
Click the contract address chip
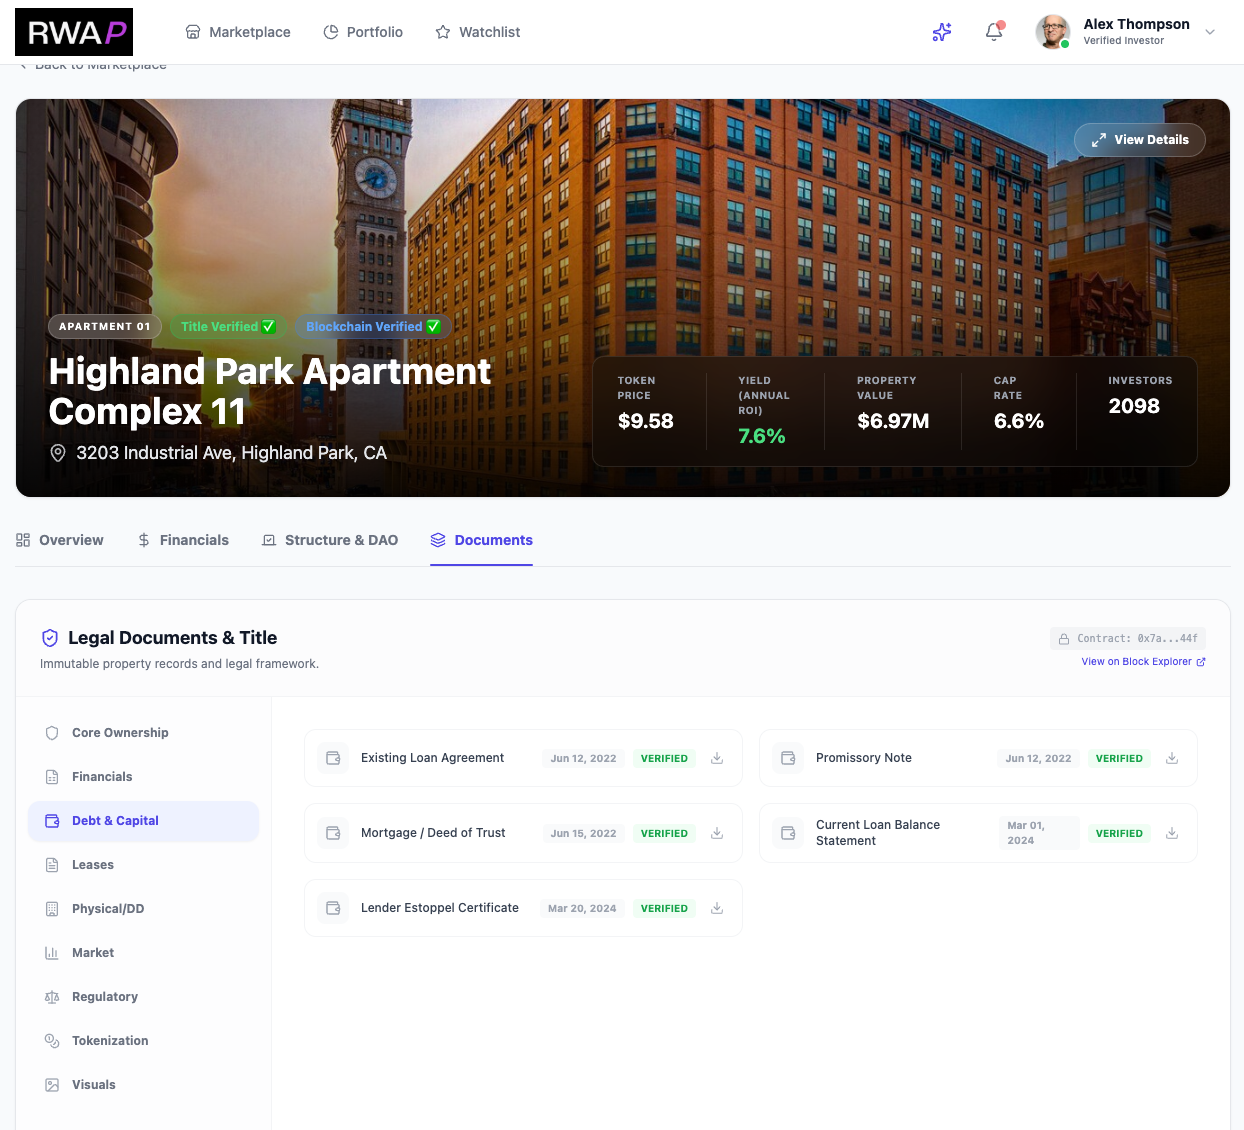click(x=1128, y=638)
